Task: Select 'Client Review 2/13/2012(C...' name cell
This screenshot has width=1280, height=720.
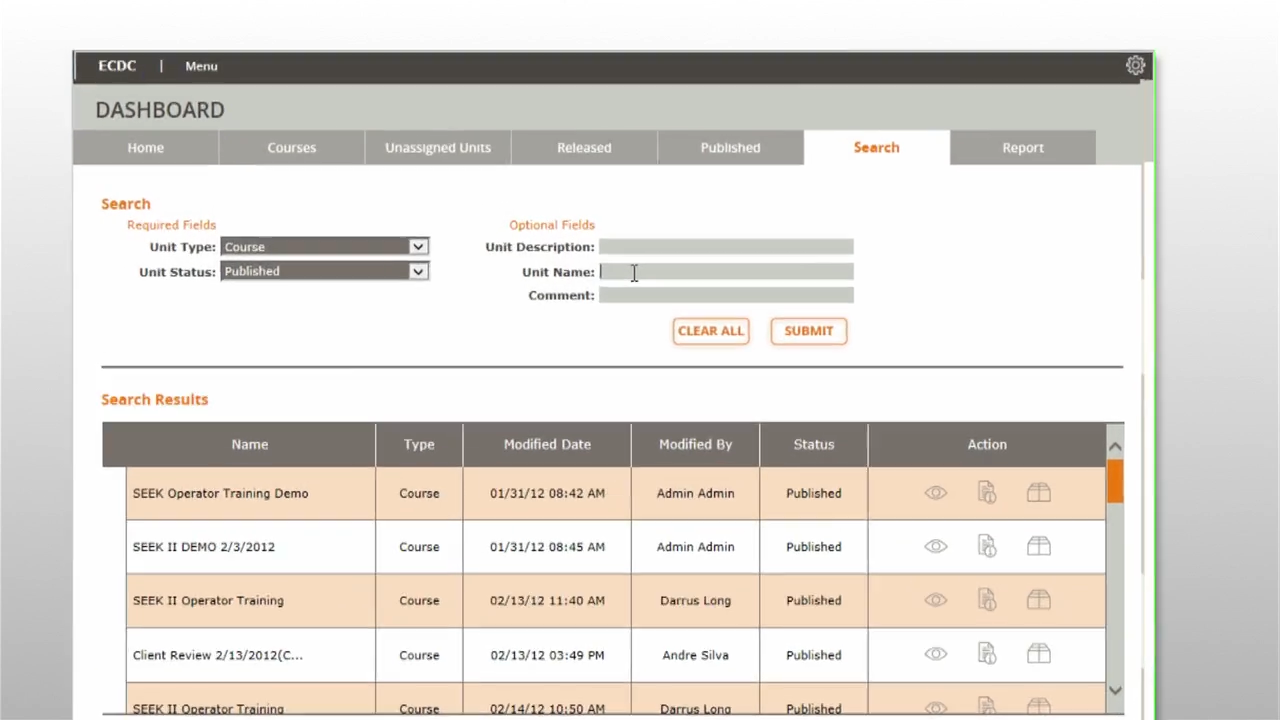Action: point(251,655)
